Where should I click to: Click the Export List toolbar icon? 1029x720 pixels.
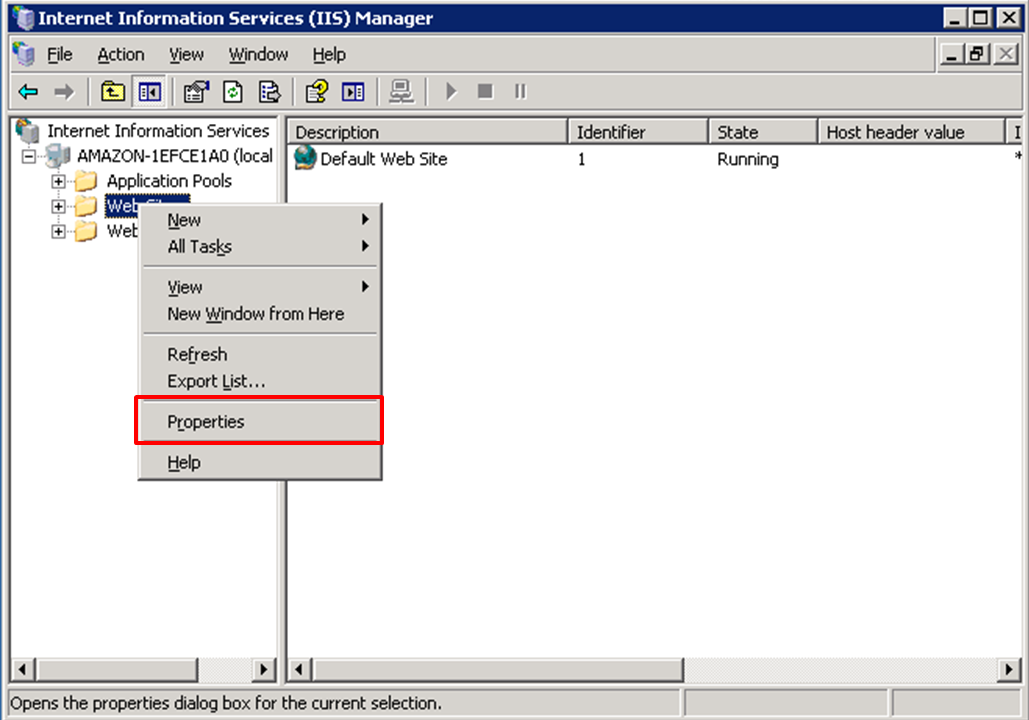(x=270, y=92)
